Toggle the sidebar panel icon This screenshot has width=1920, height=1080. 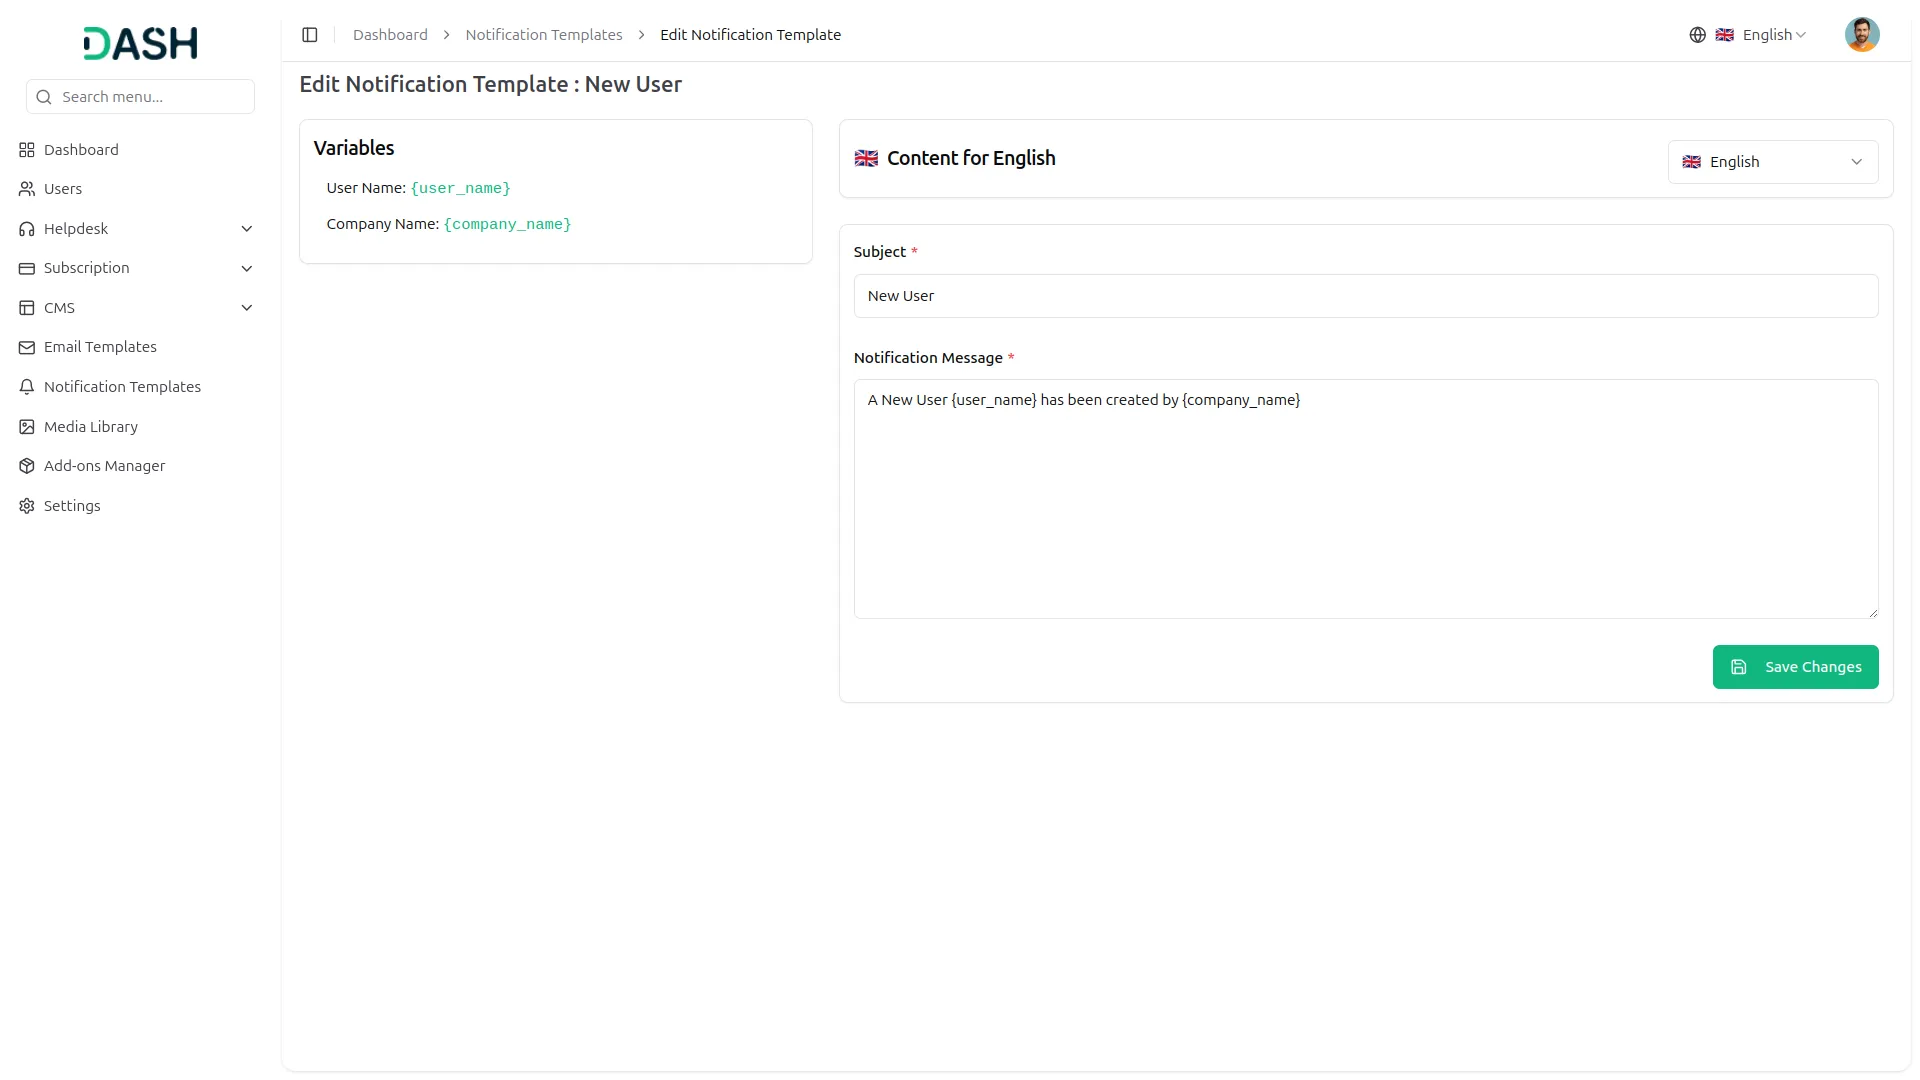pyautogui.click(x=310, y=35)
